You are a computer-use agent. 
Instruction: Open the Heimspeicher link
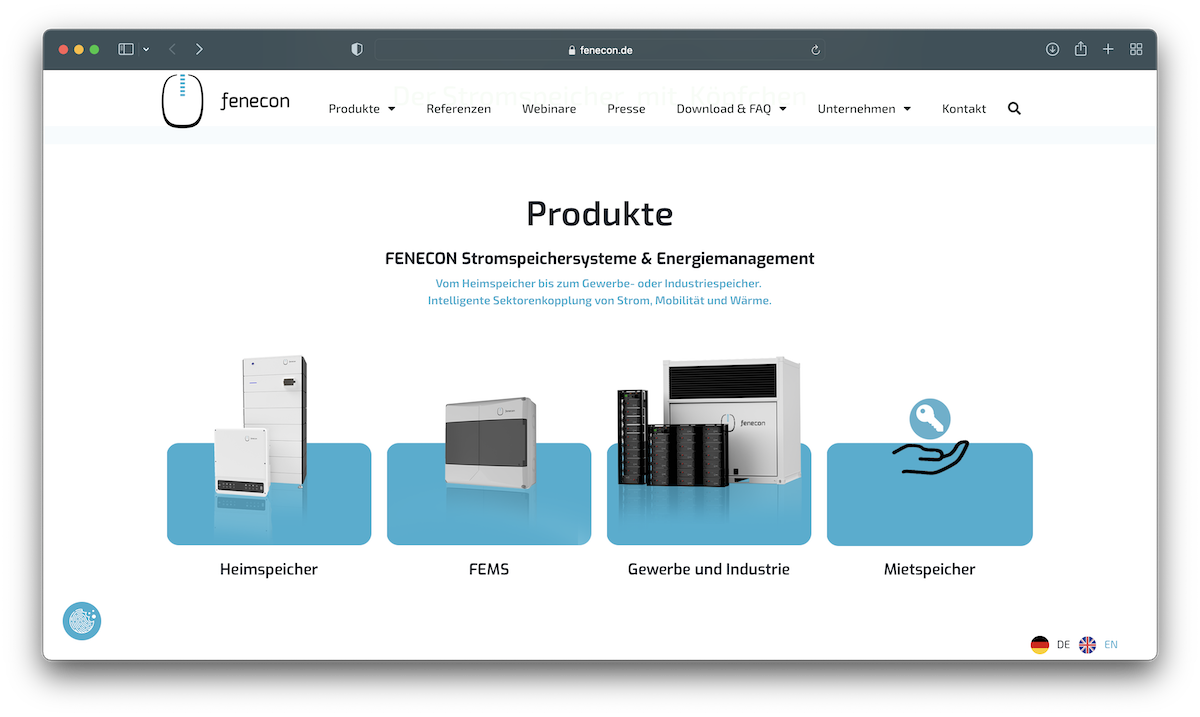tap(269, 569)
